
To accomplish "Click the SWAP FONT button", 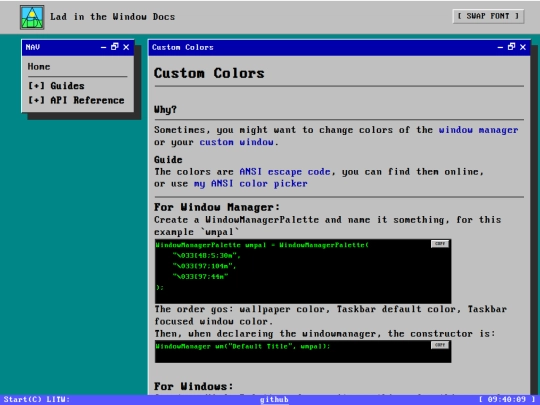I will click(488, 16).
